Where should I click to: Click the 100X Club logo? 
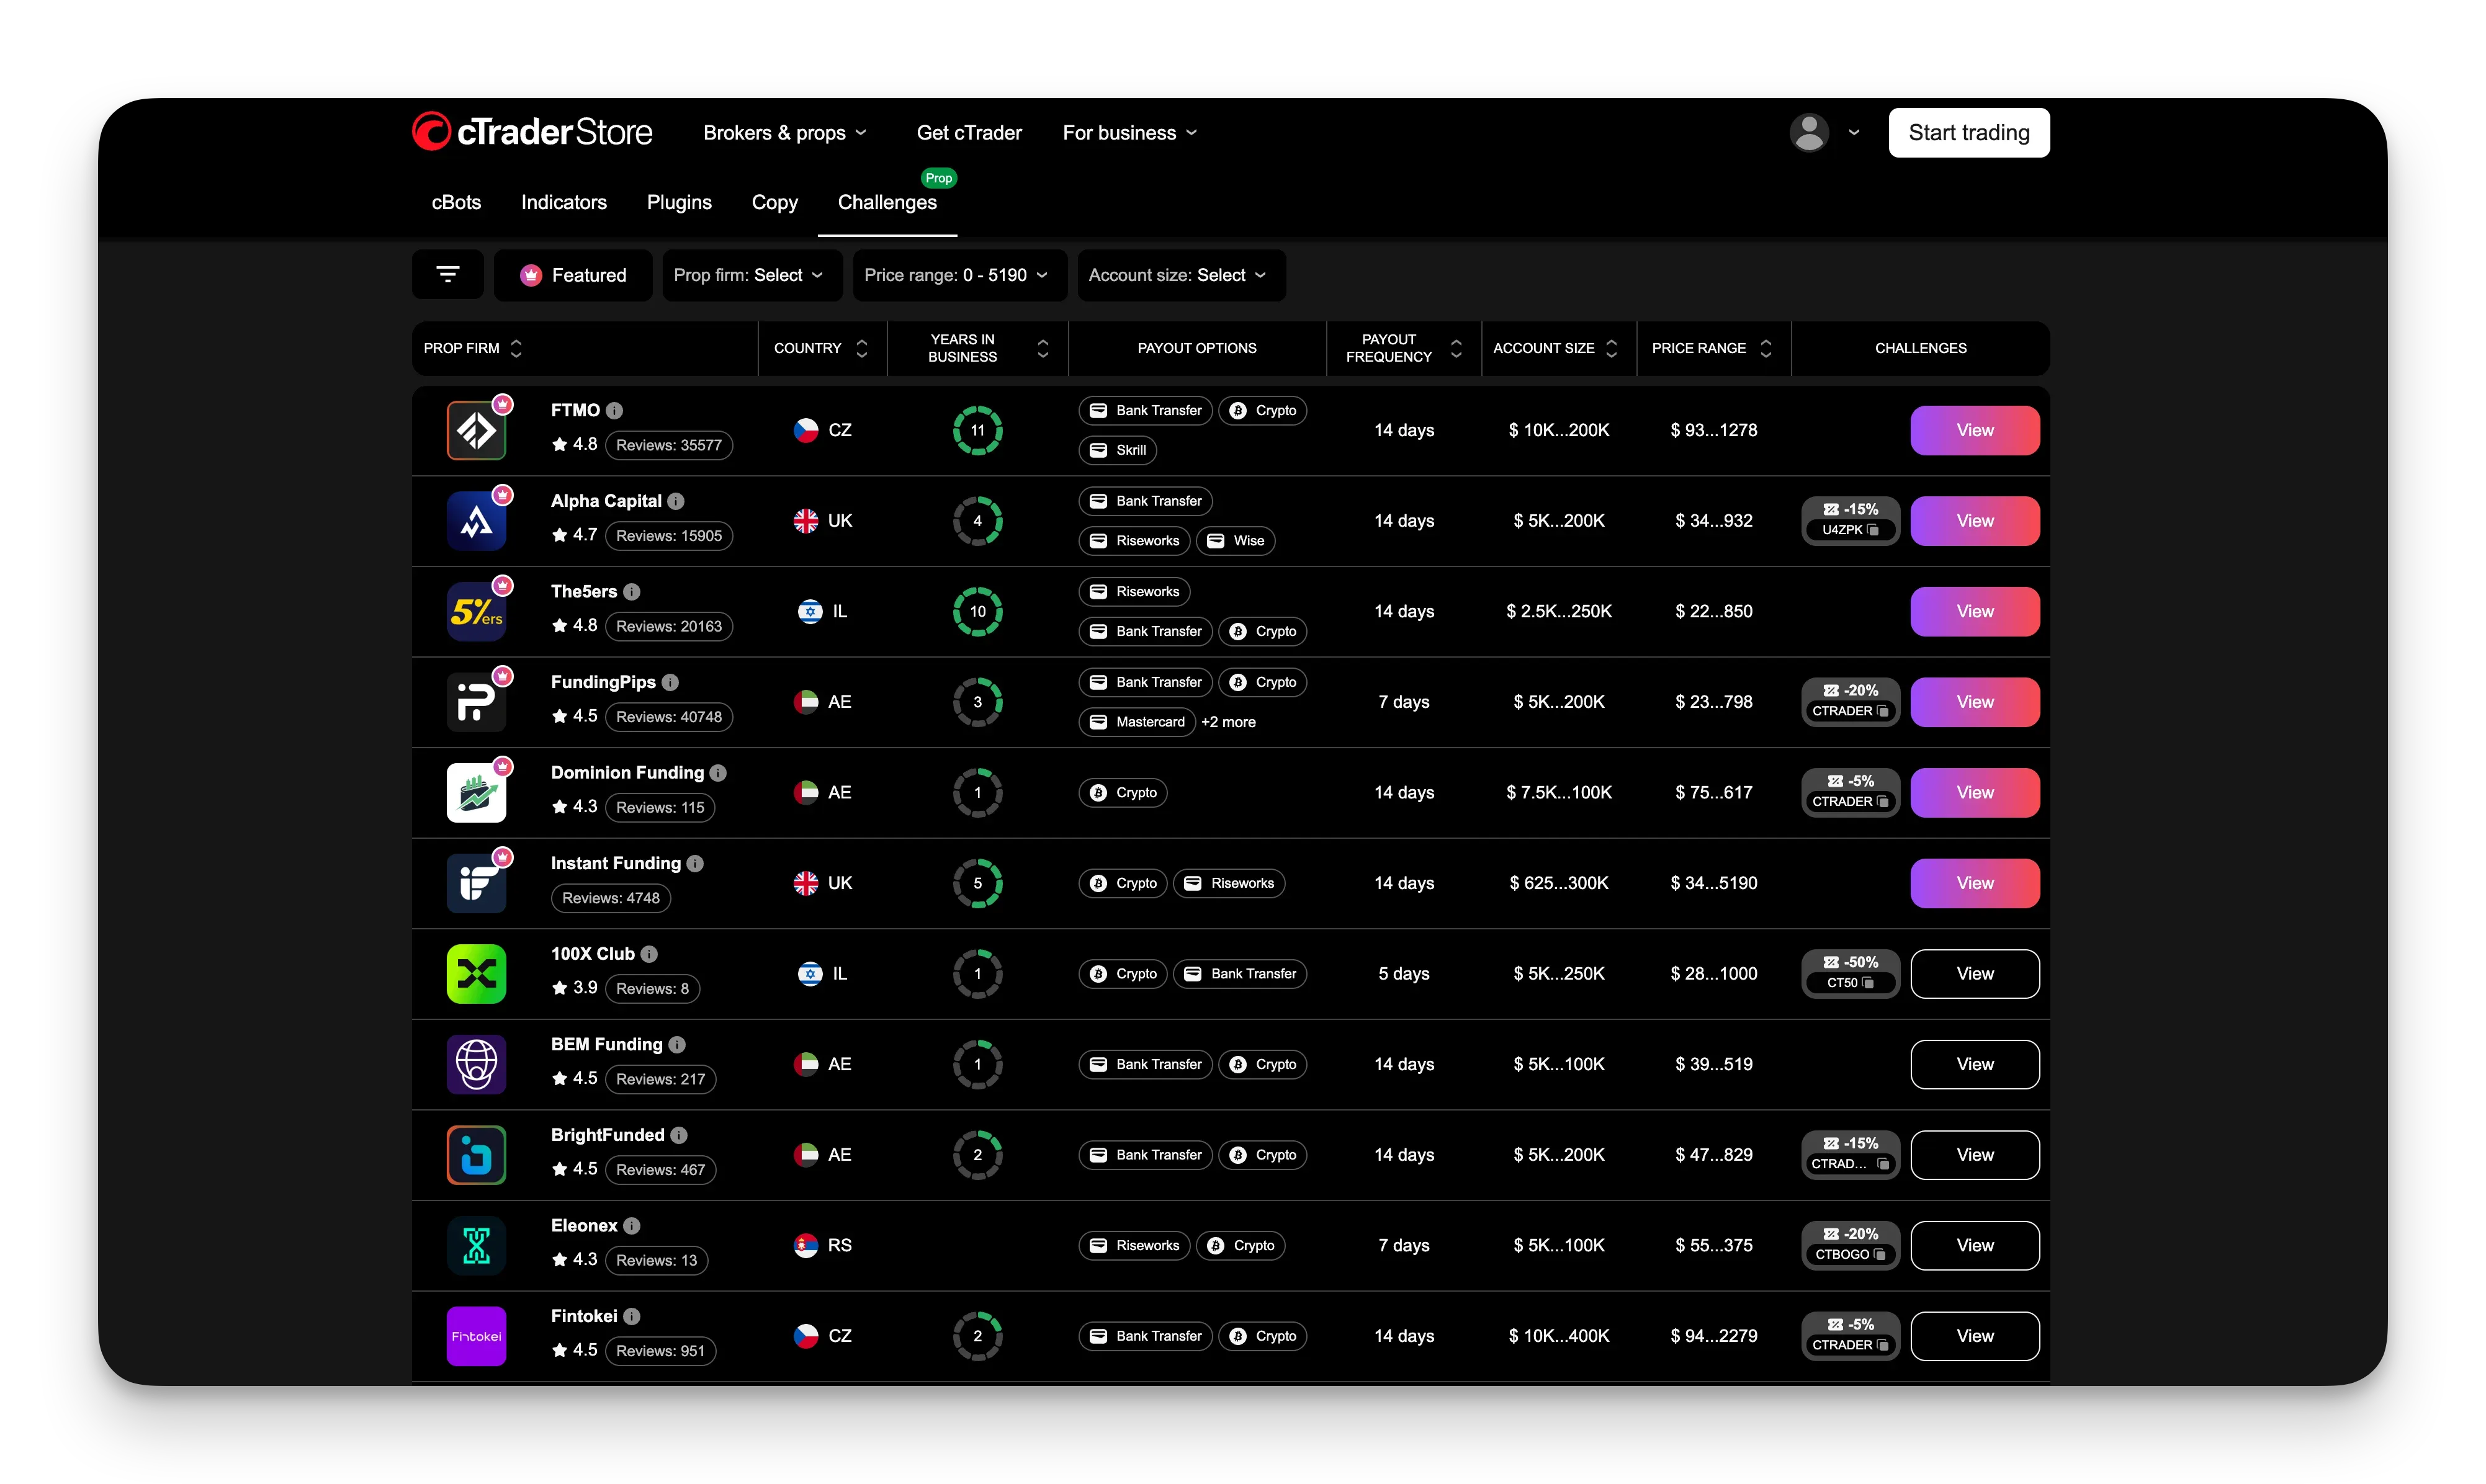coord(476,974)
